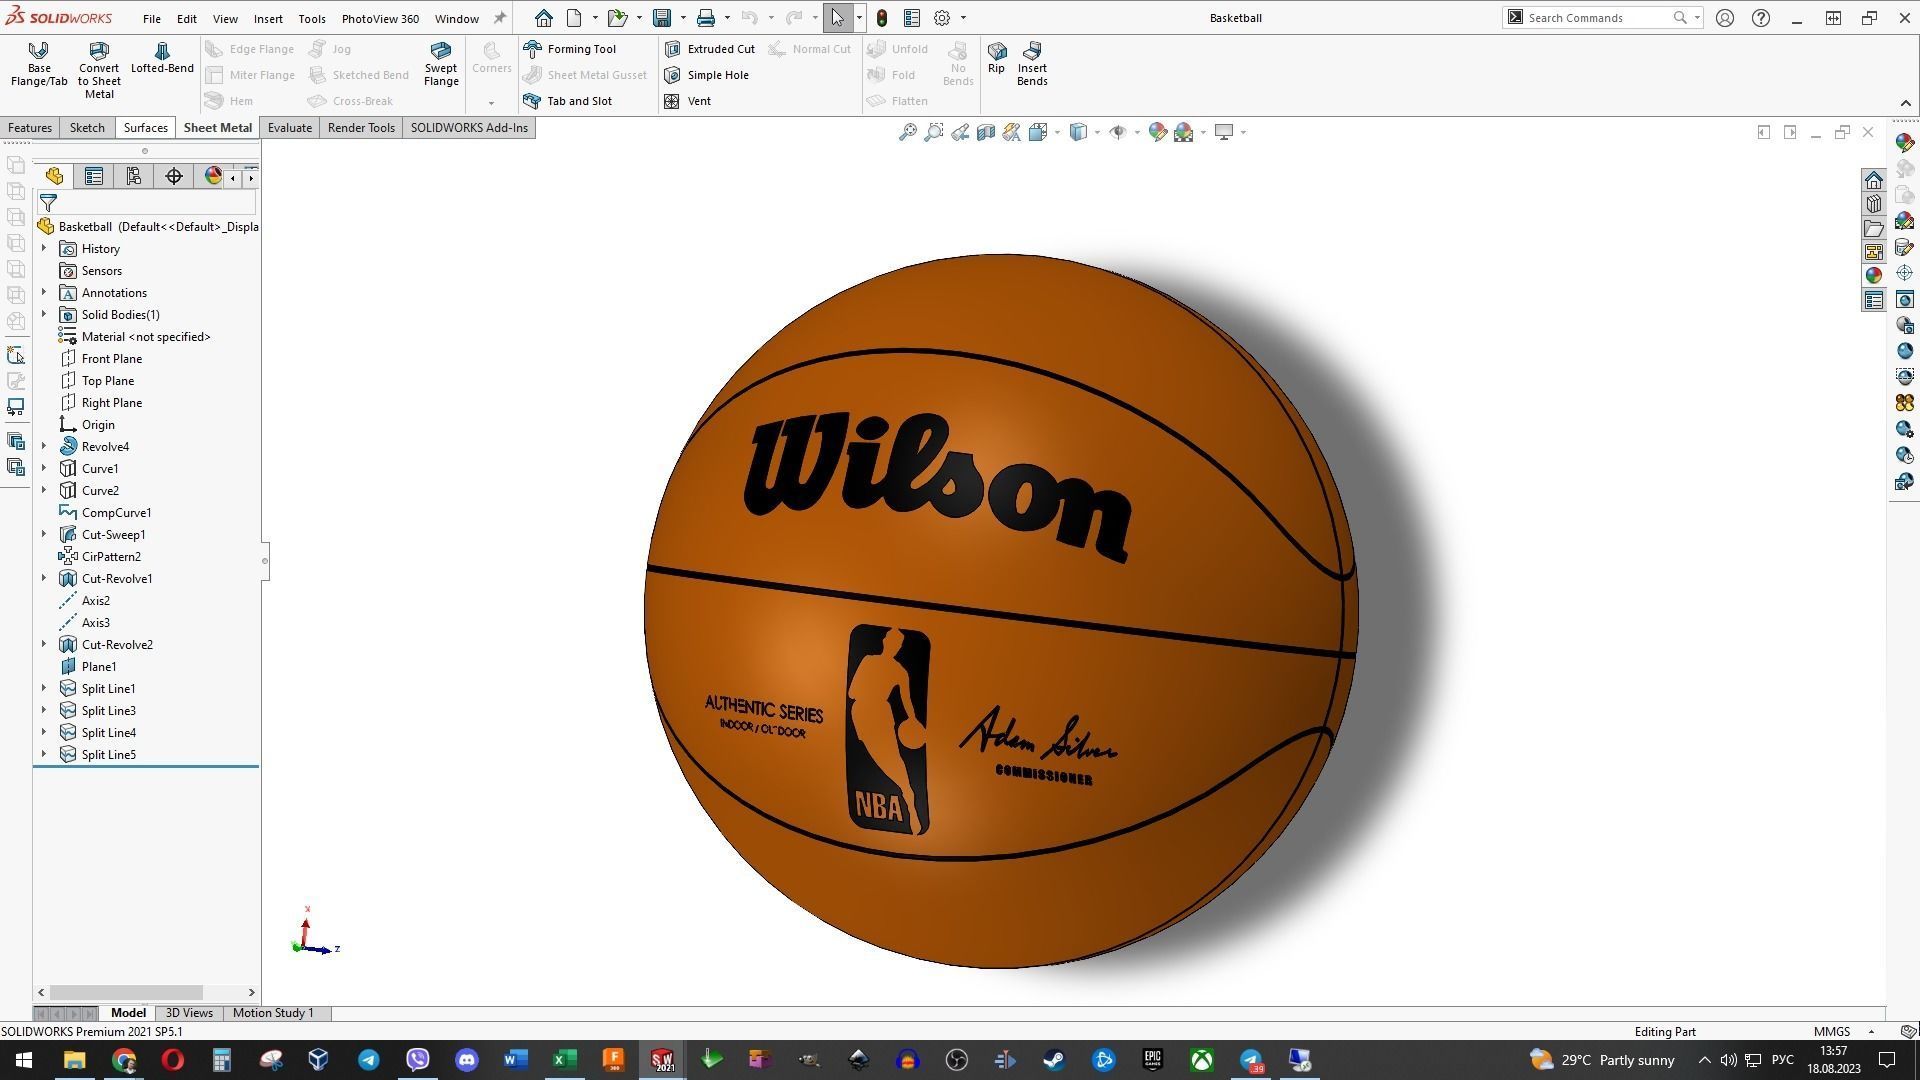Expand the Solid Bodies(1) node
Screen dimensions: 1920x1080
click(x=44, y=314)
